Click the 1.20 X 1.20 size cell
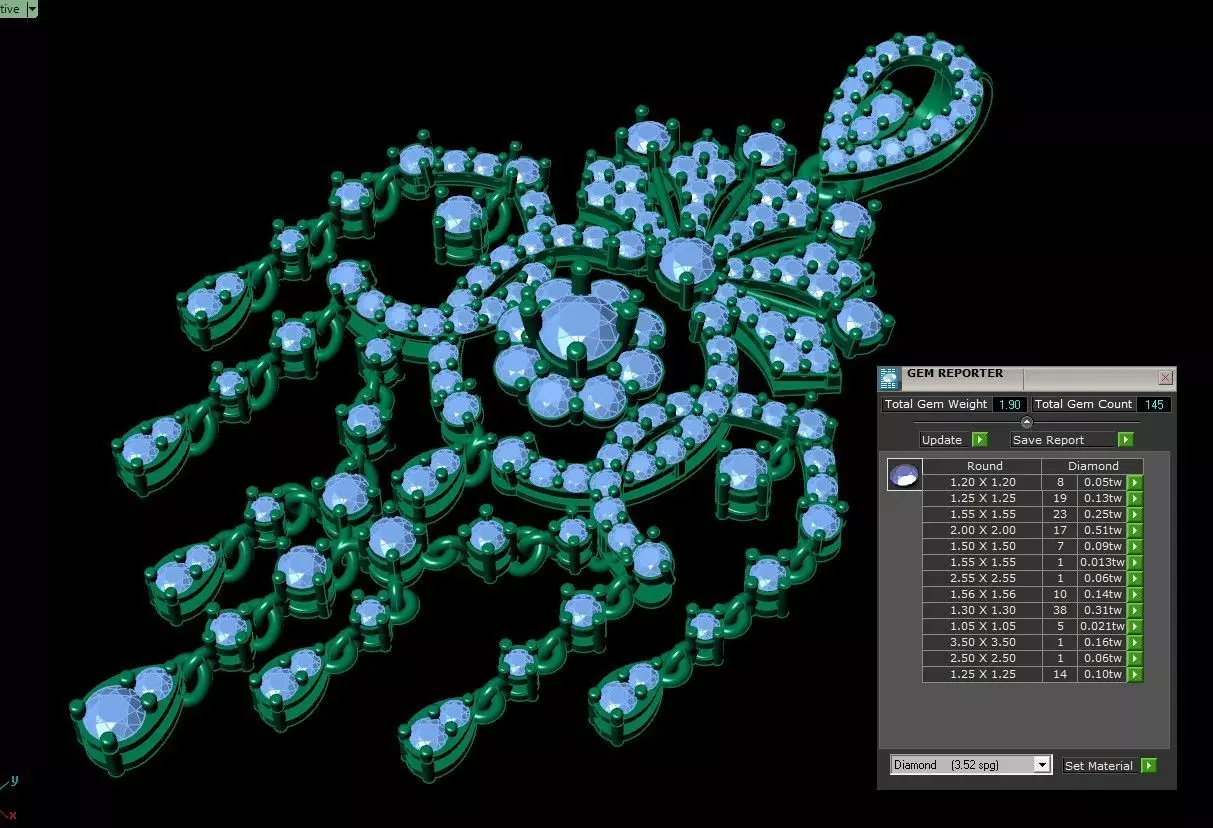Screen dimensions: 1213x828 click(982, 482)
